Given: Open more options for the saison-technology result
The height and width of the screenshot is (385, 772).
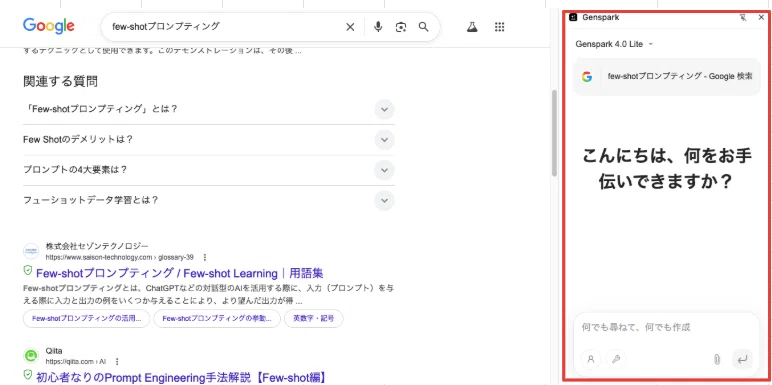Looking at the screenshot, I should pos(205,257).
